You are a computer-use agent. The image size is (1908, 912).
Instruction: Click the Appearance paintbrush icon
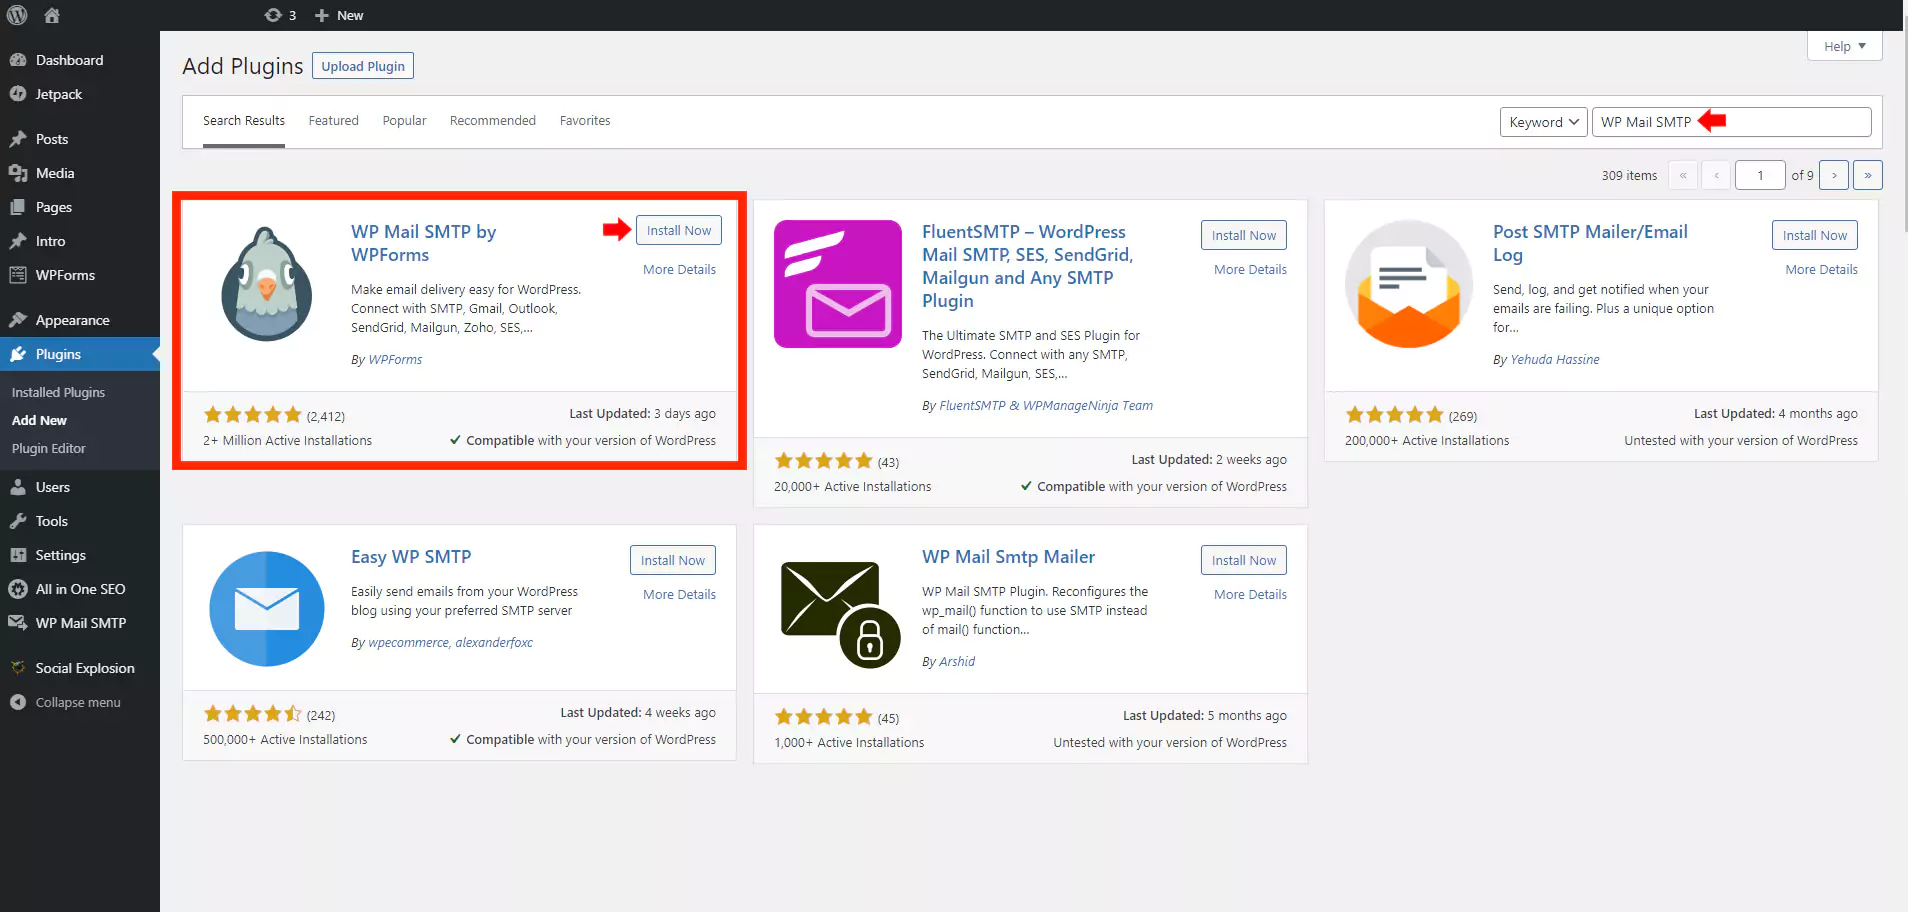(18, 320)
